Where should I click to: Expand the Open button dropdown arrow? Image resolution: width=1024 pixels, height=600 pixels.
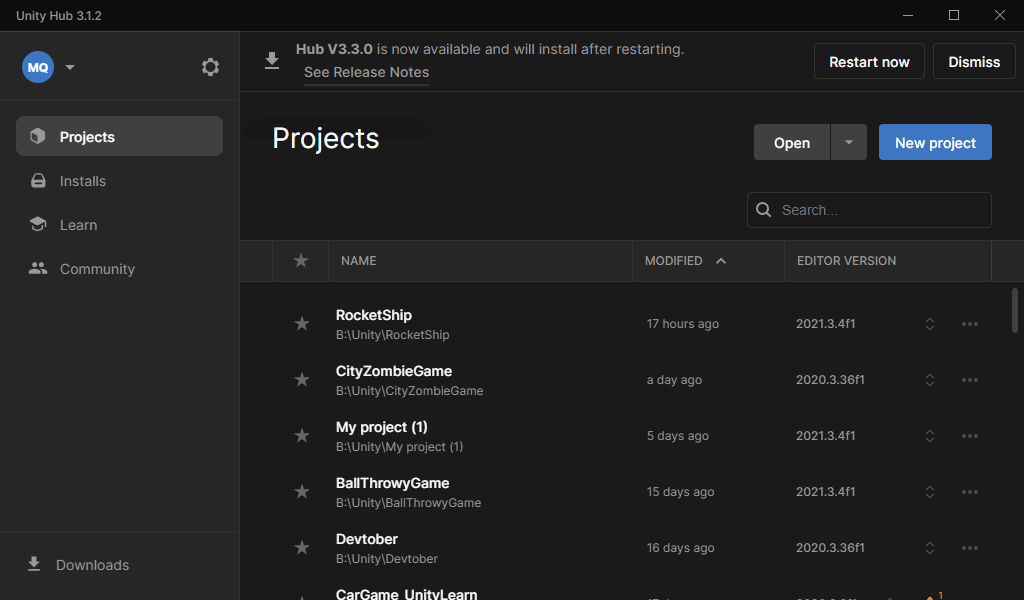(x=848, y=142)
